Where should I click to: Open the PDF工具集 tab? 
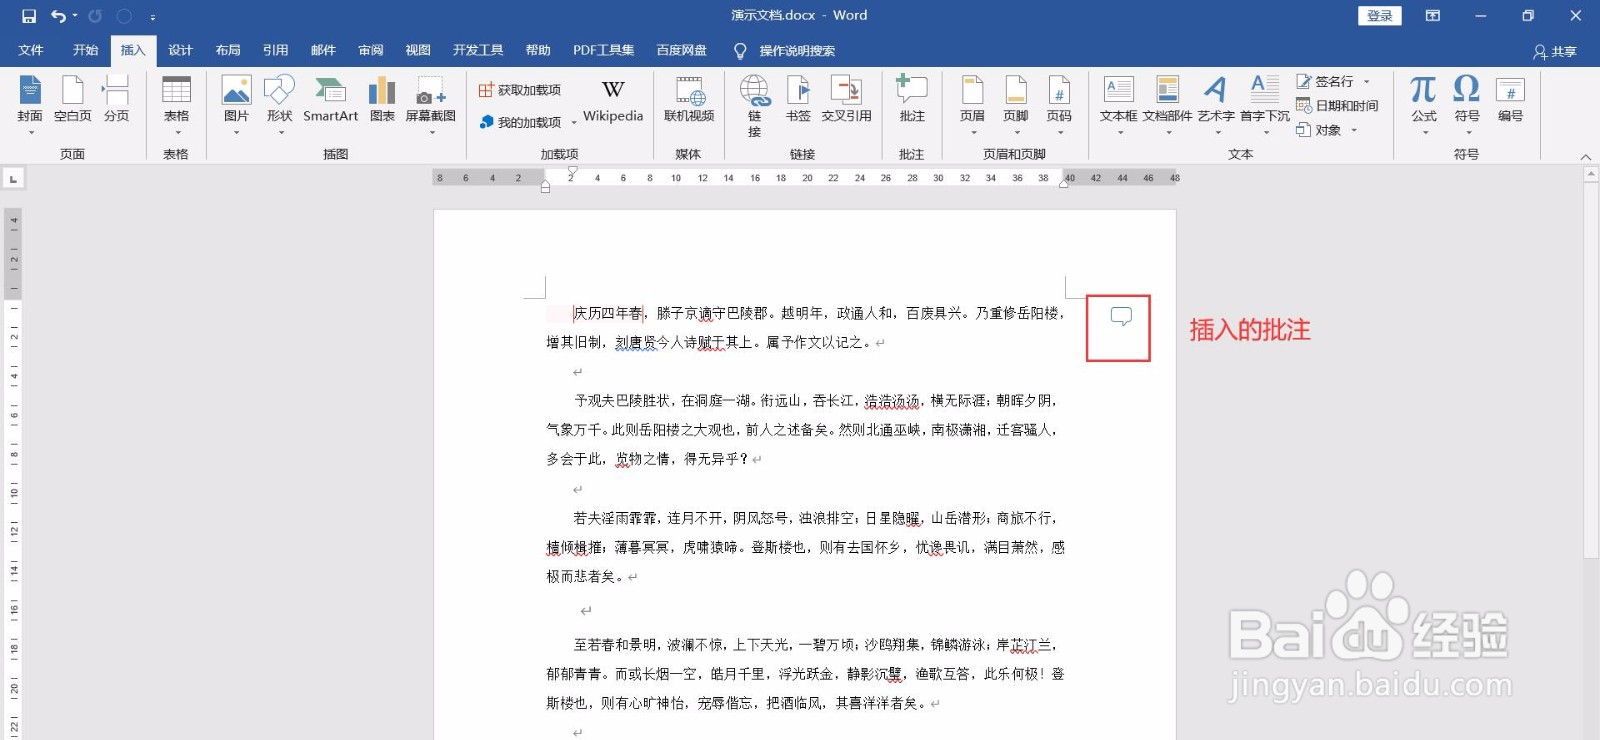603,50
